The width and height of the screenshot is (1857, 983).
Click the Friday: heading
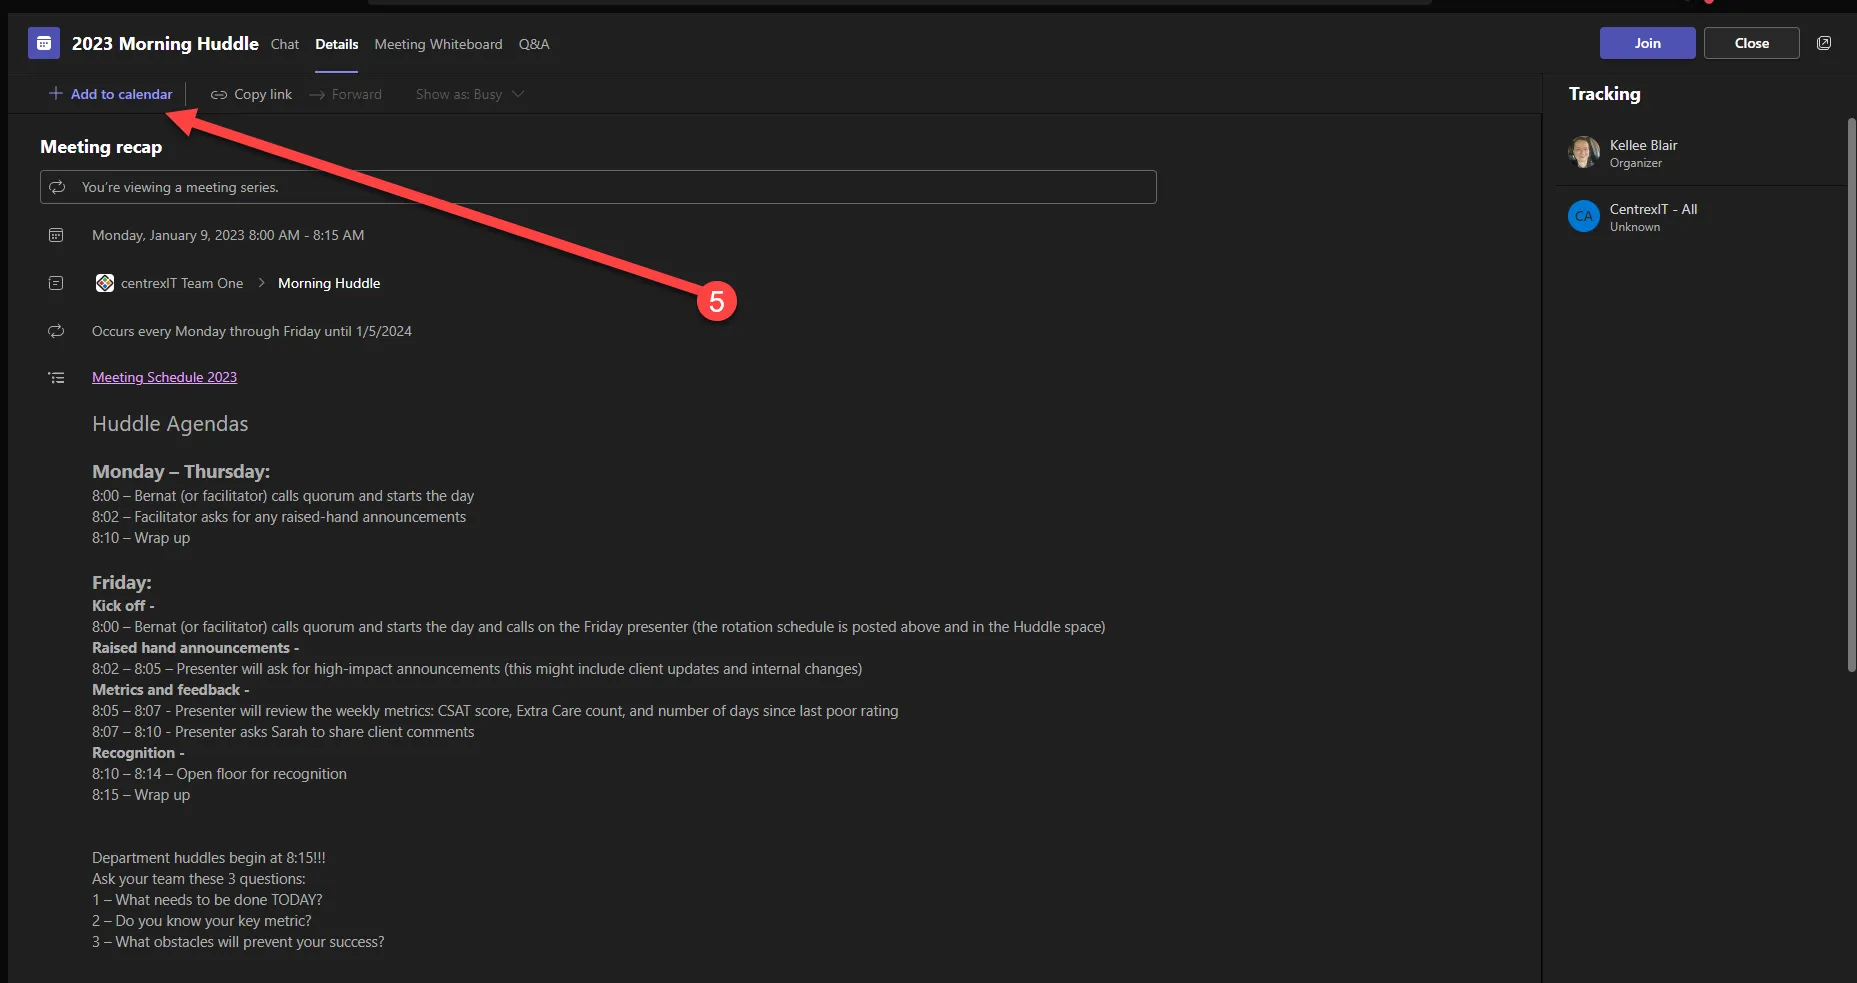click(x=122, y=582)
